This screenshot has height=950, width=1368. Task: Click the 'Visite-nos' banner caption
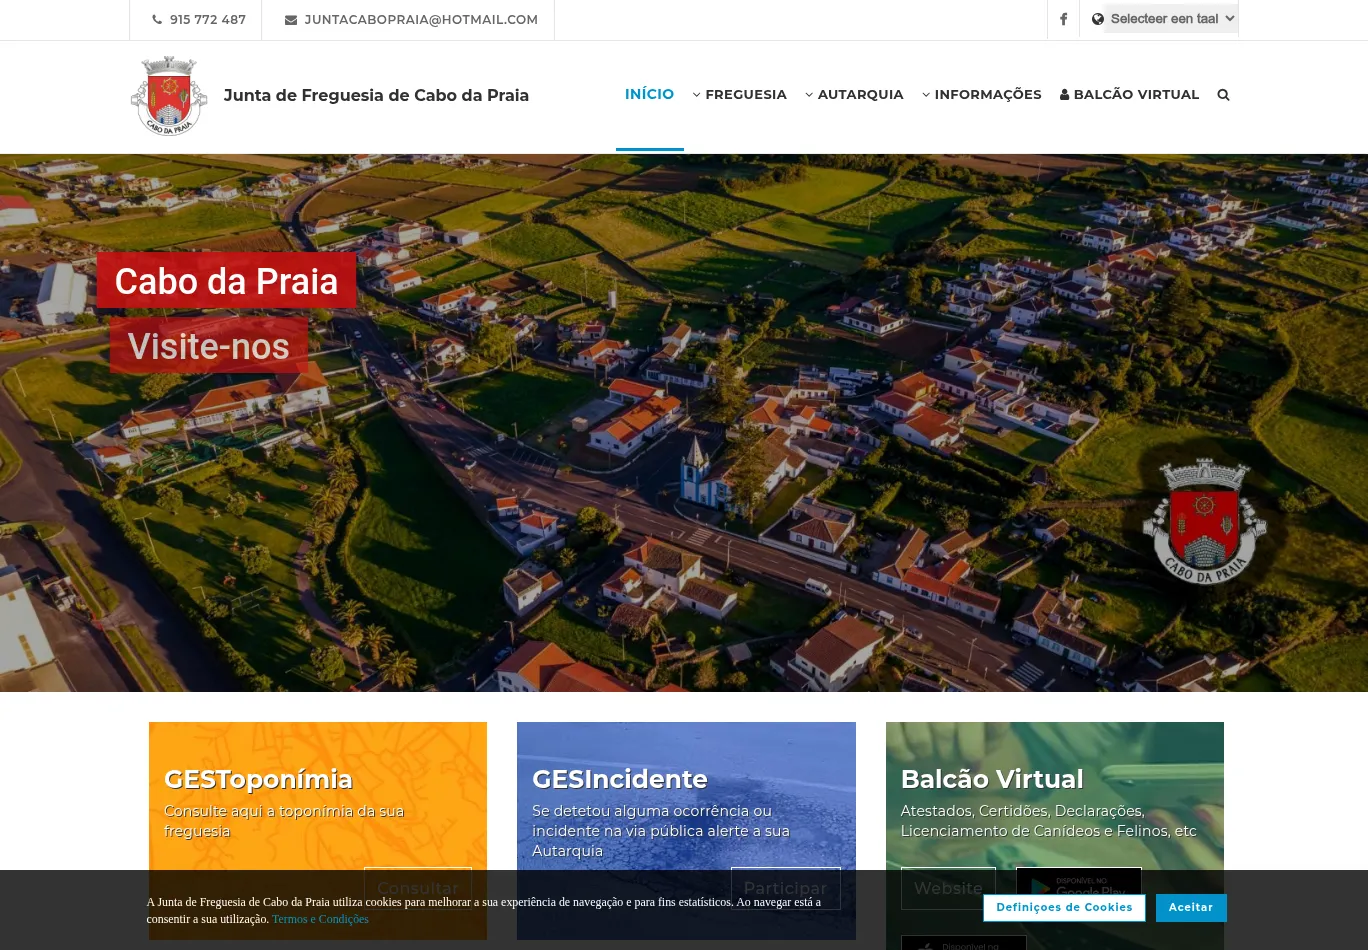208,346
